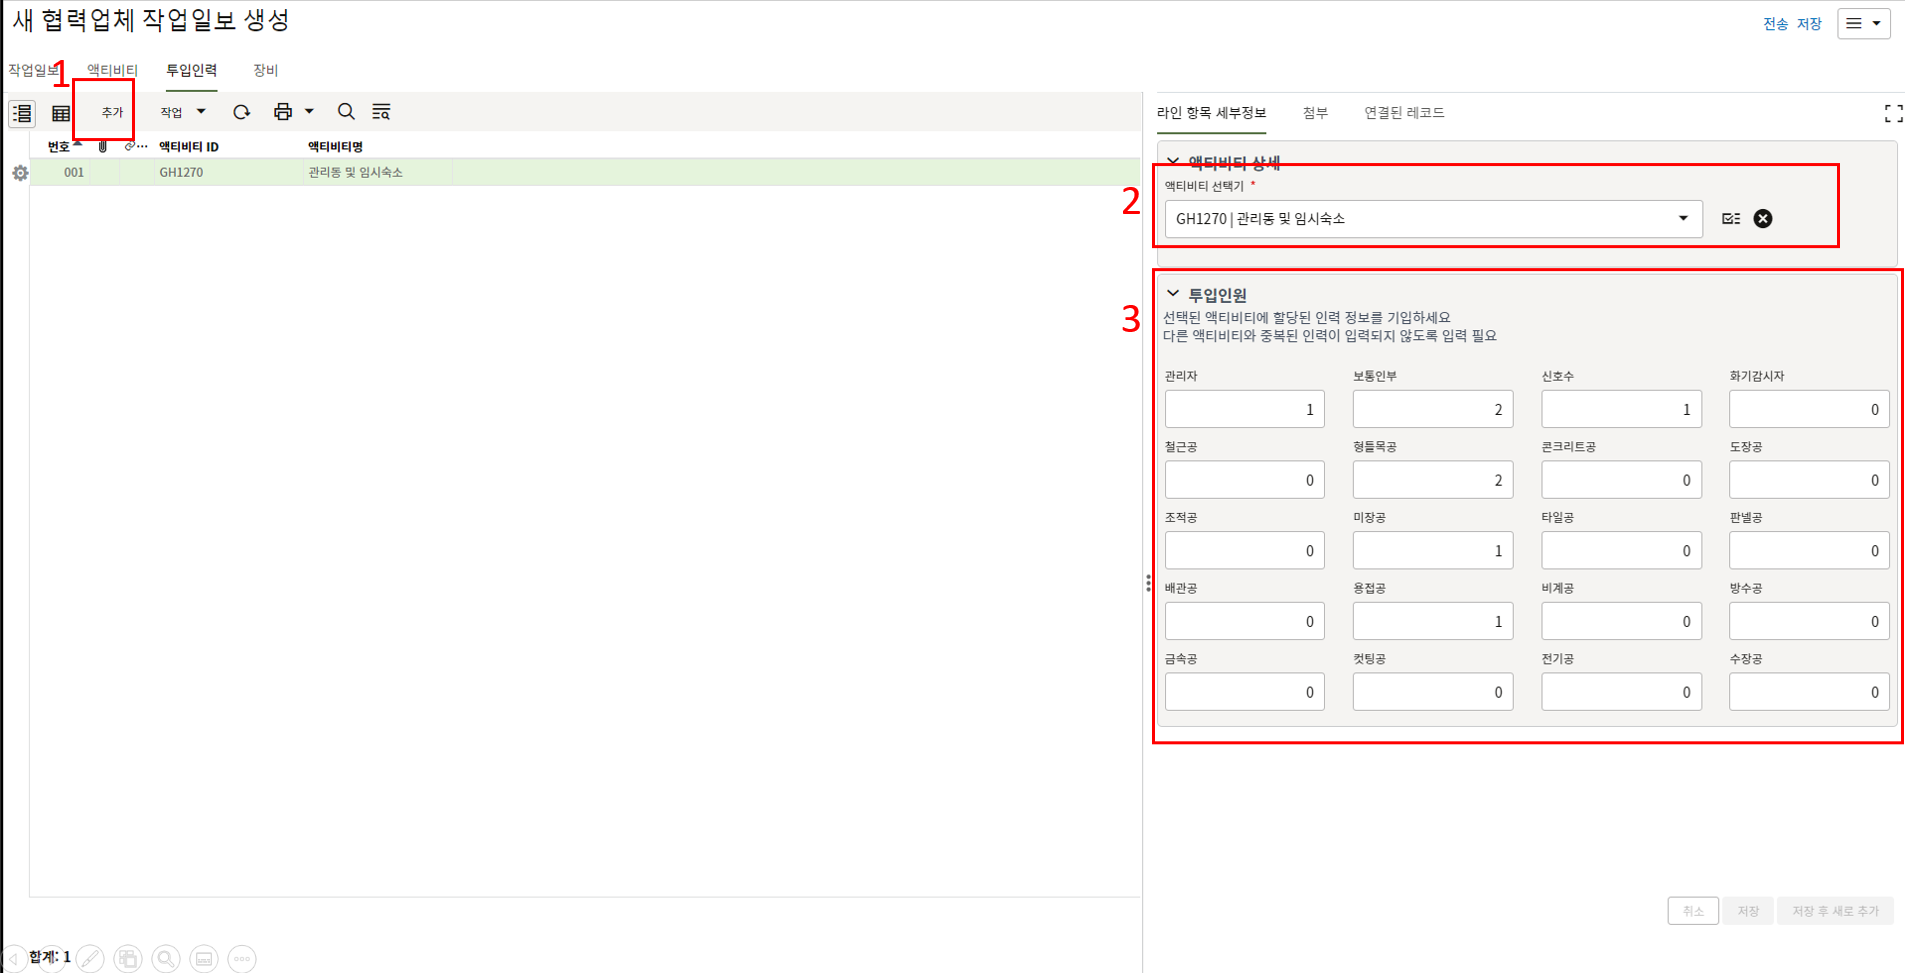
Task: Click the printer icon in the toolbar
Action: (283, 112)
